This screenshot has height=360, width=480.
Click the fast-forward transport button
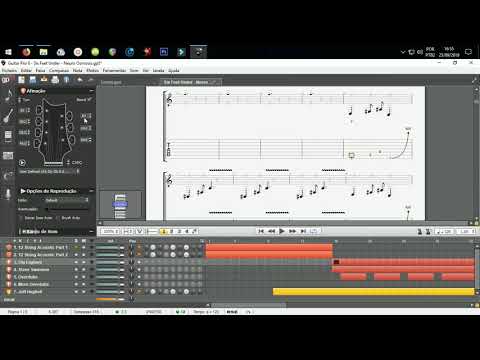click(x=292, y=231)
